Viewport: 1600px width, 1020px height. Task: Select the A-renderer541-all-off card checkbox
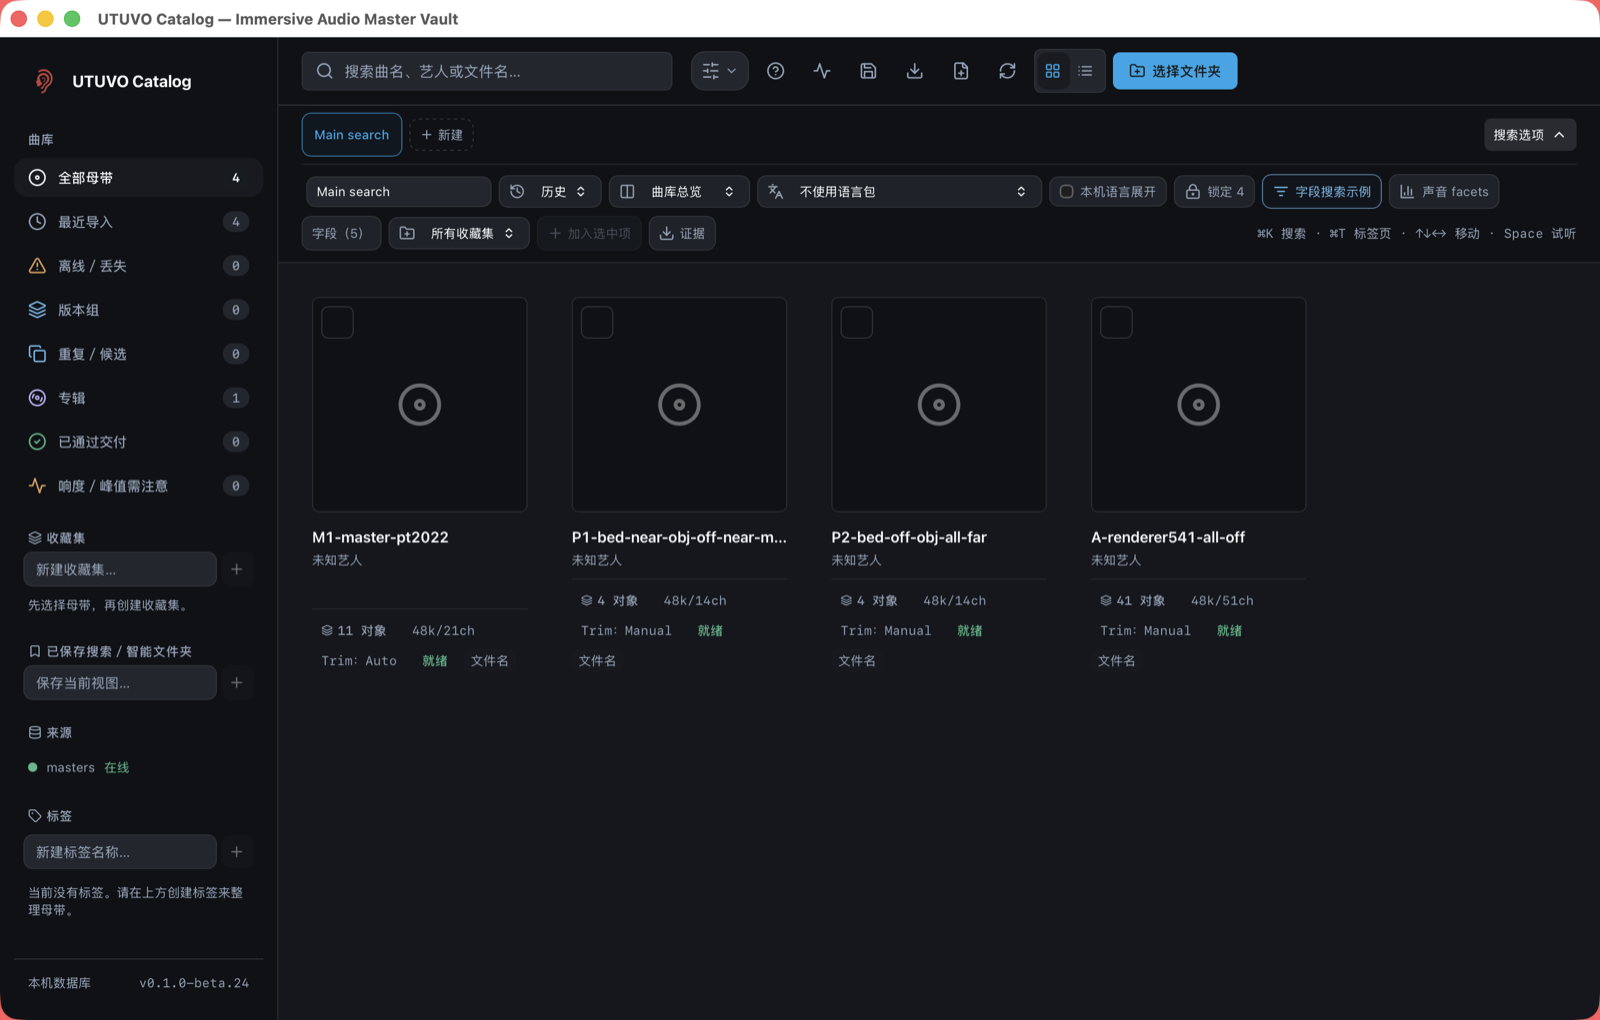click(x=1116, y=323)
